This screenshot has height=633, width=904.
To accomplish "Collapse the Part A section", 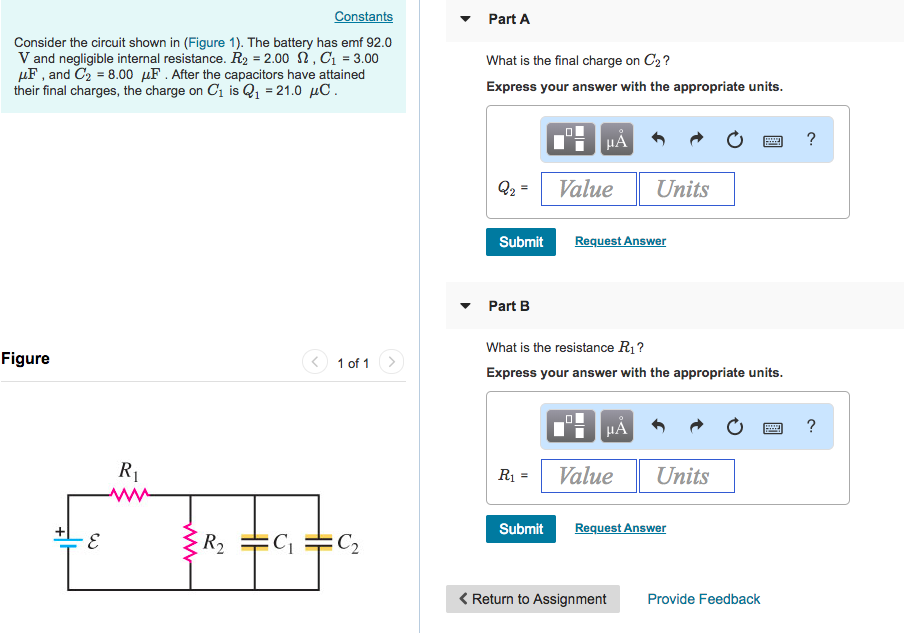I will click(x=464, y=19).
